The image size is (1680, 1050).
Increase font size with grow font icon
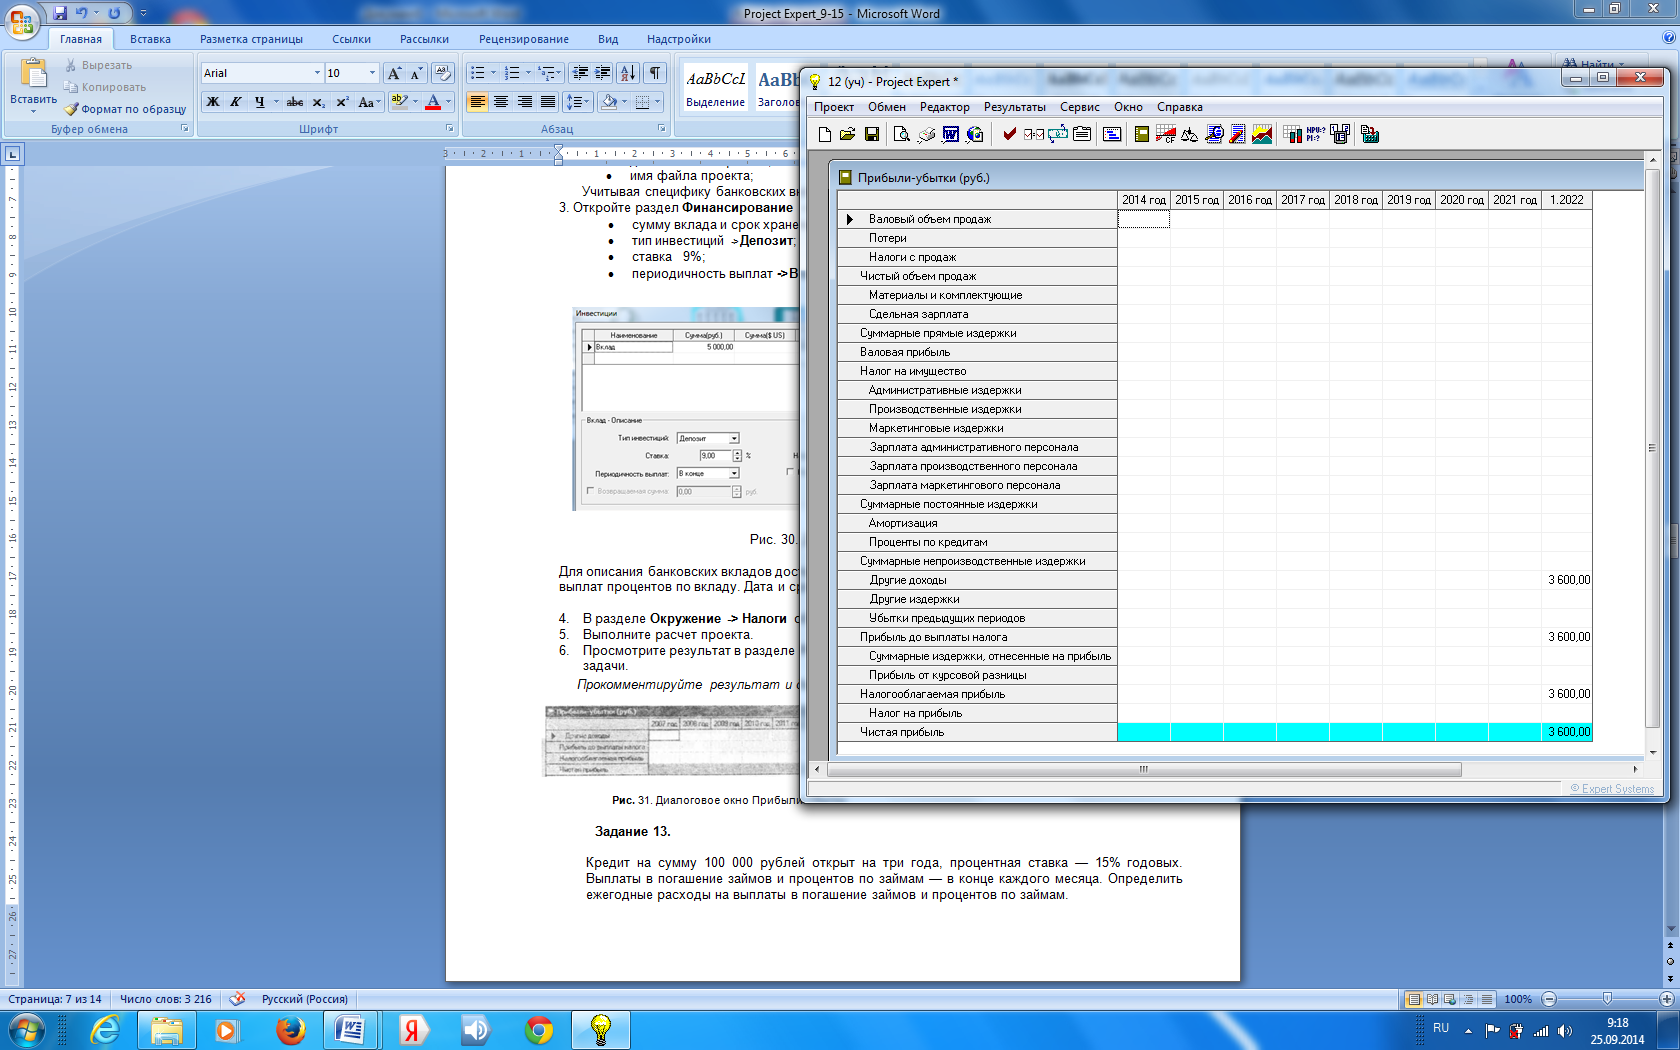394,73
